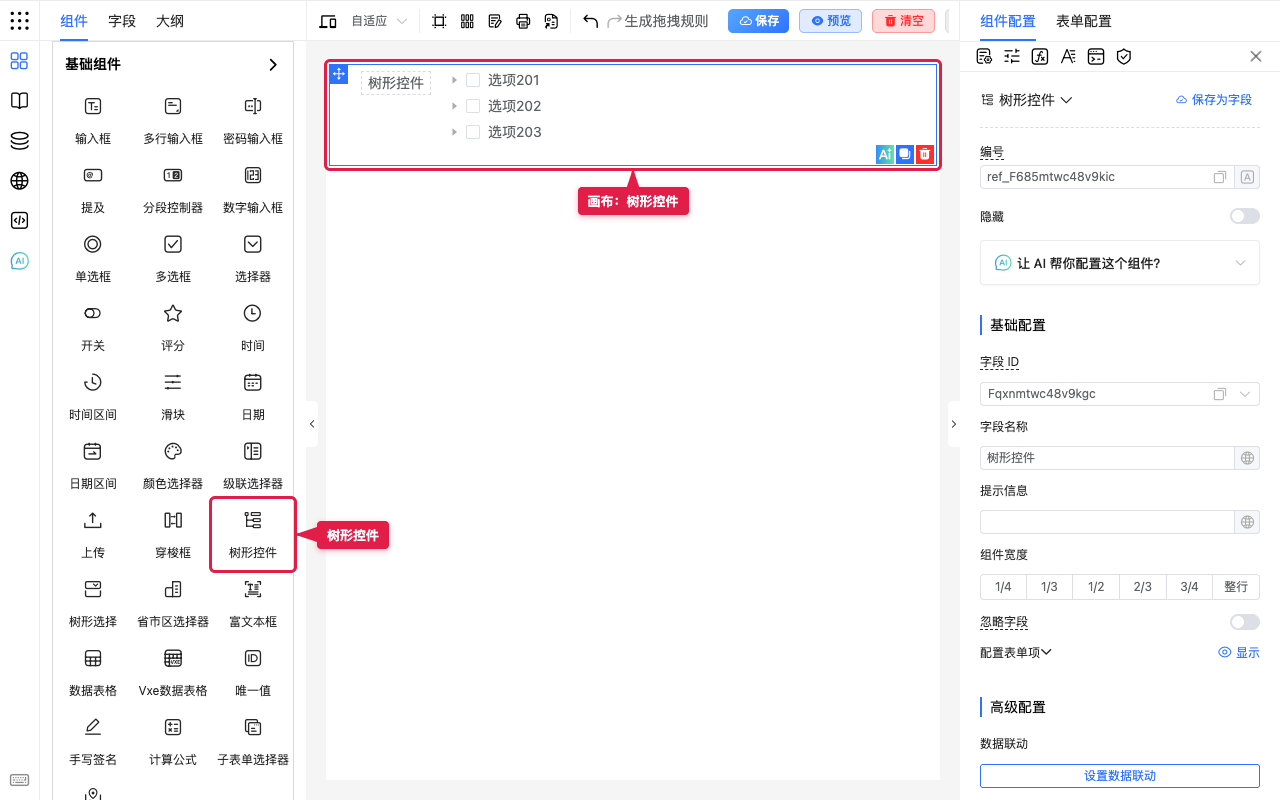Select the 多选框 checkbox component
The height and width of the screenshot is (800, 1280).
pyautogui.click(x=173, y=258)
